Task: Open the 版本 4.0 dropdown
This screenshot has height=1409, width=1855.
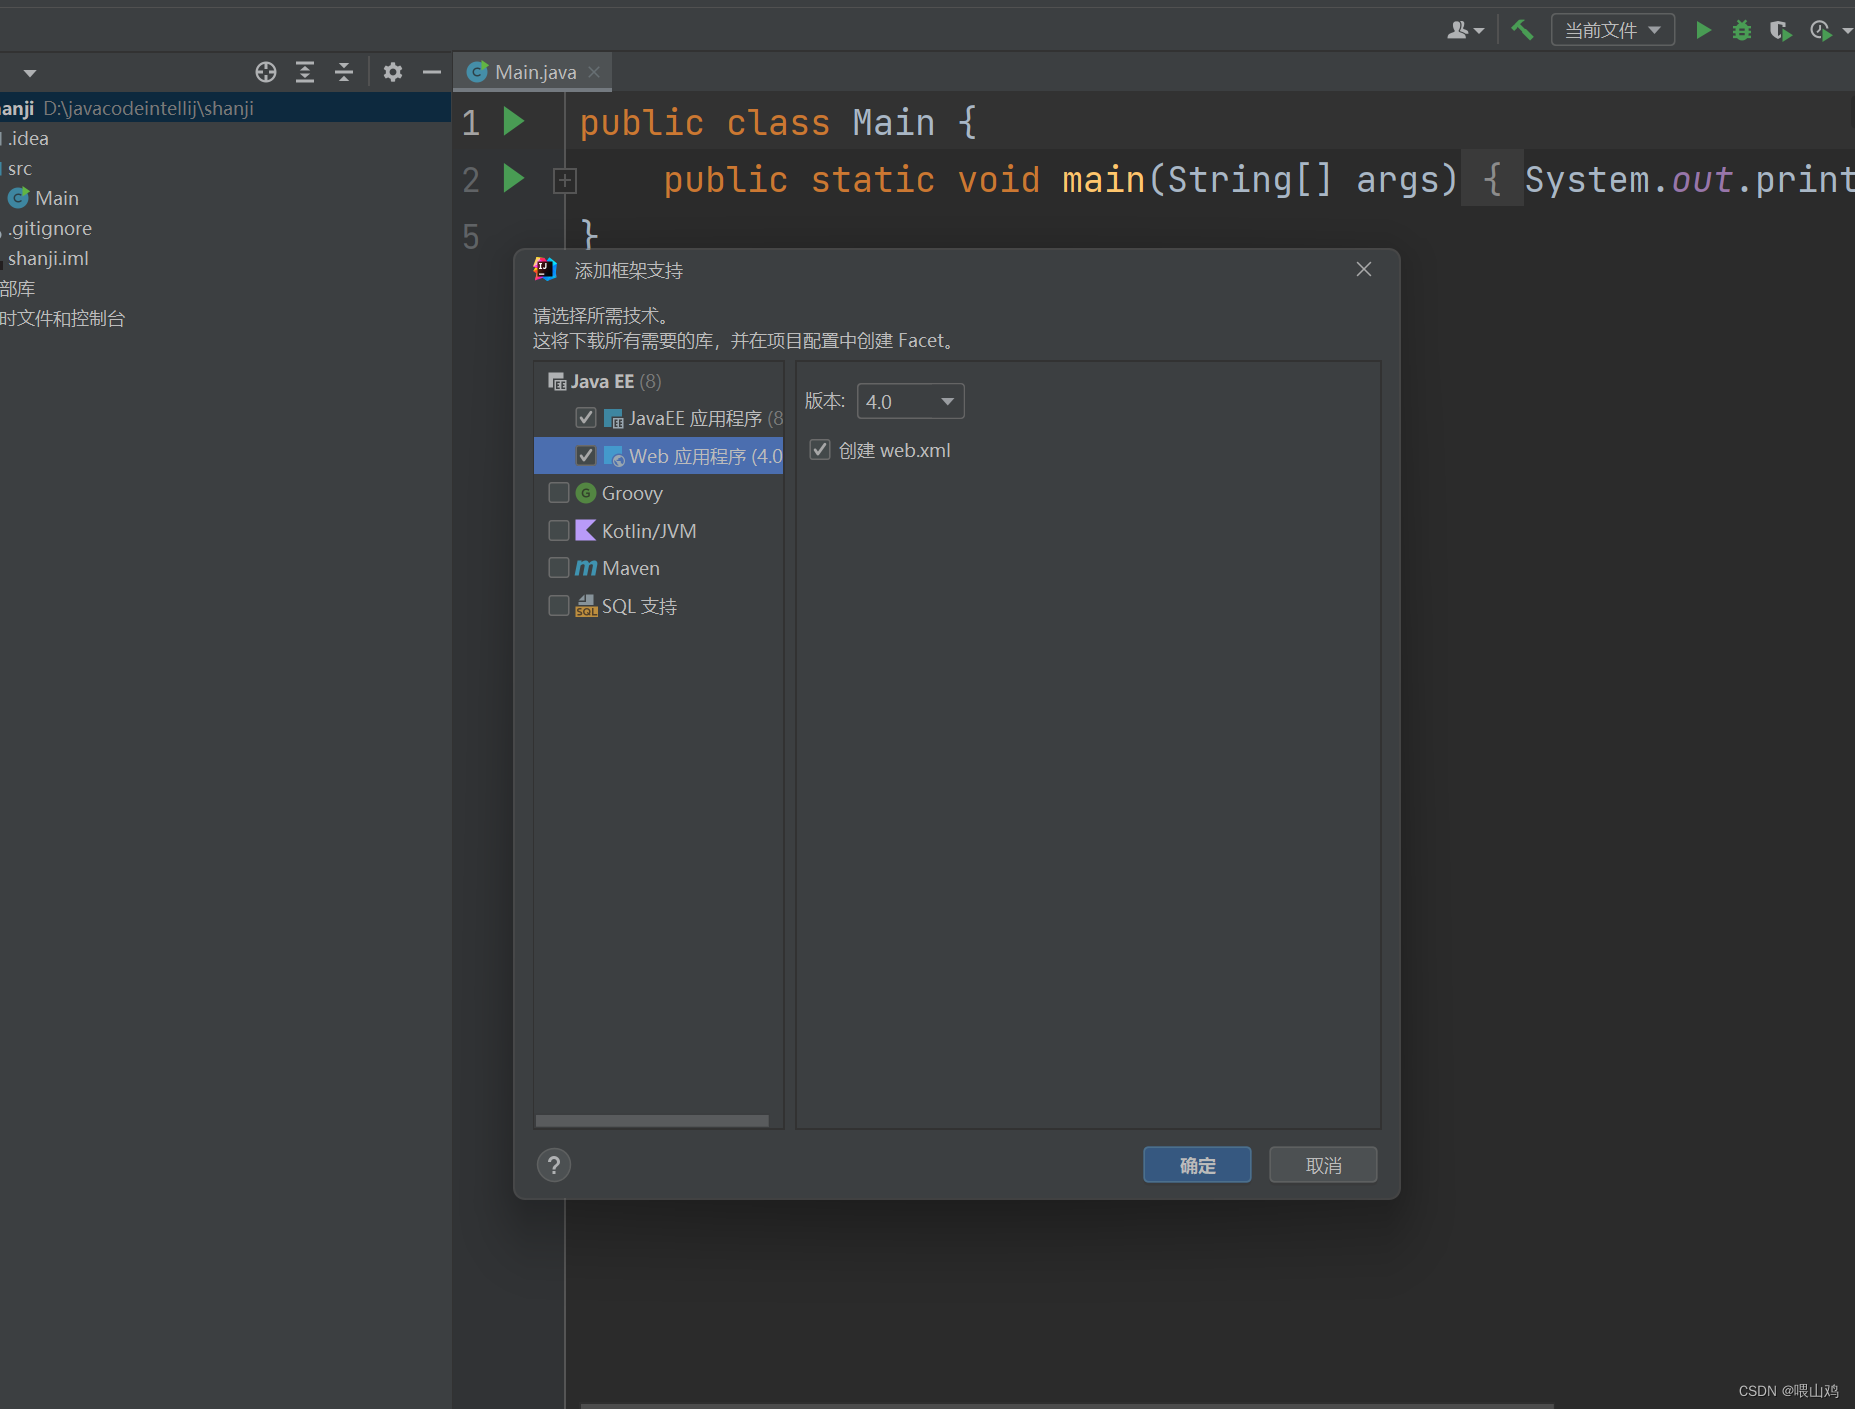Action: point(910,401)
